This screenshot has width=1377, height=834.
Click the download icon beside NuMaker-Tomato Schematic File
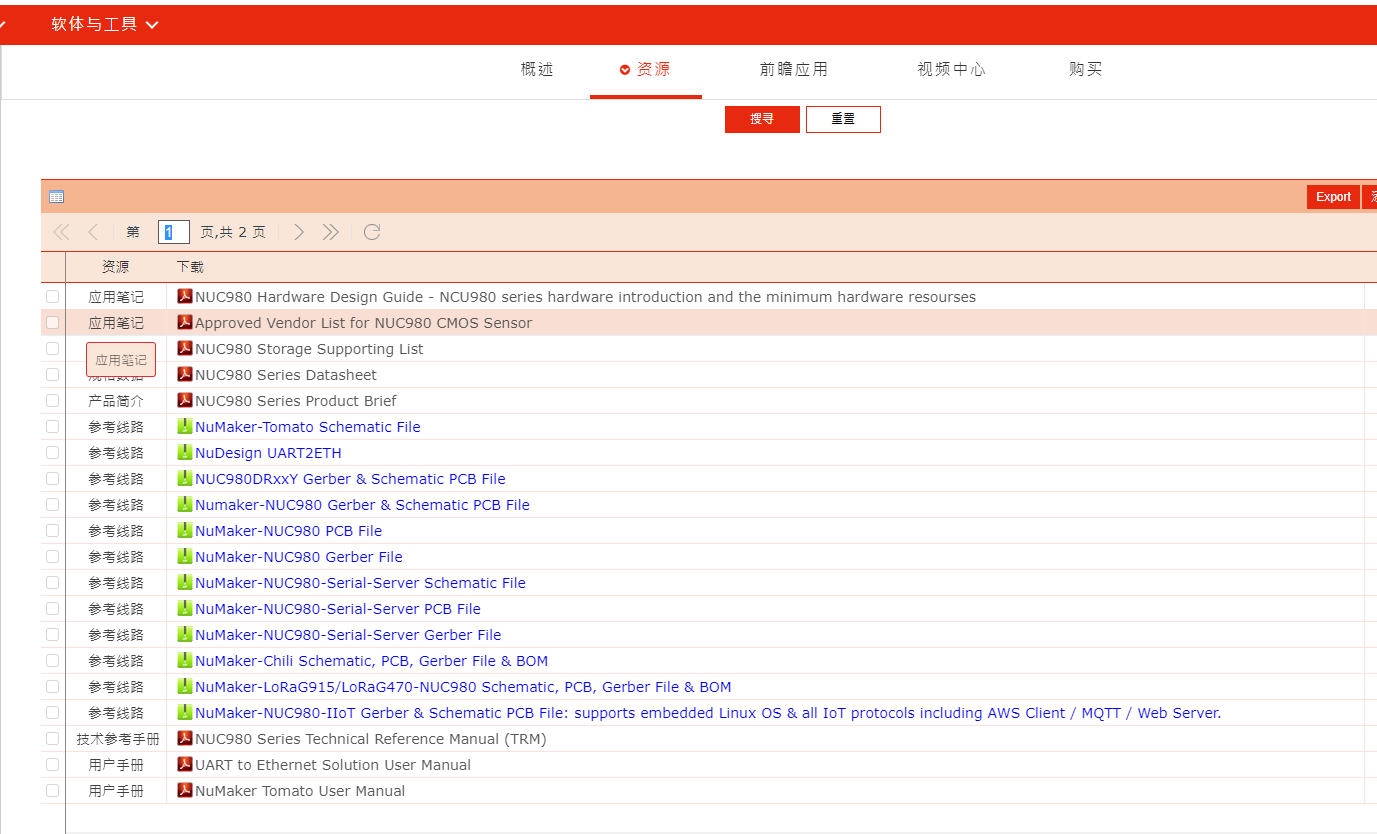coord(185,426)
